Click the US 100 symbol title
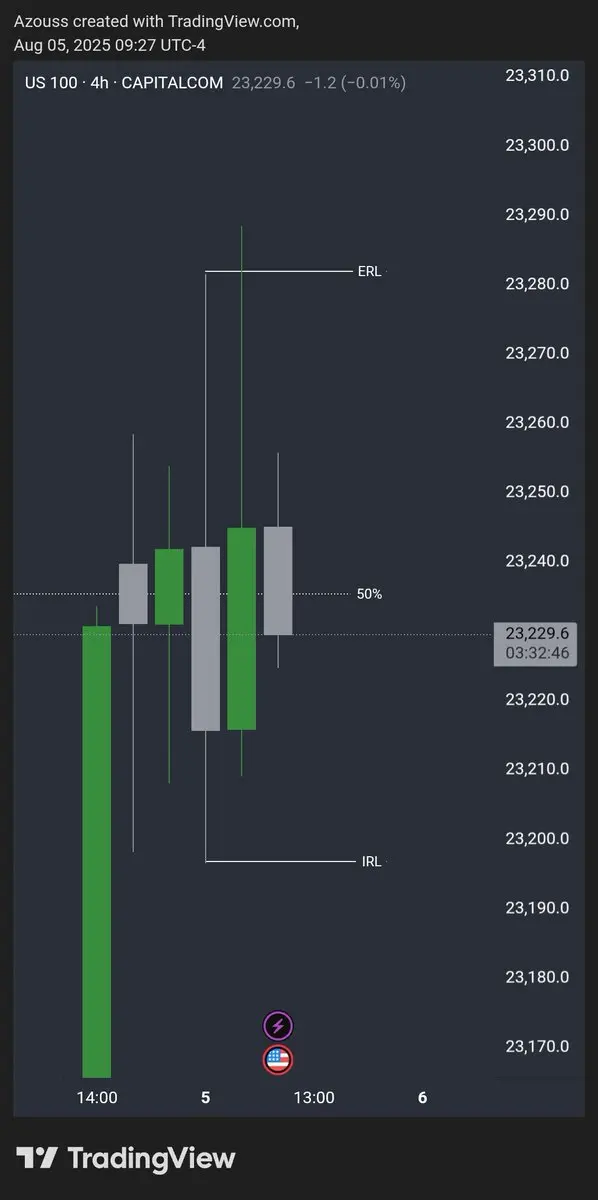The image size is (598, 1200). (51, 83)
